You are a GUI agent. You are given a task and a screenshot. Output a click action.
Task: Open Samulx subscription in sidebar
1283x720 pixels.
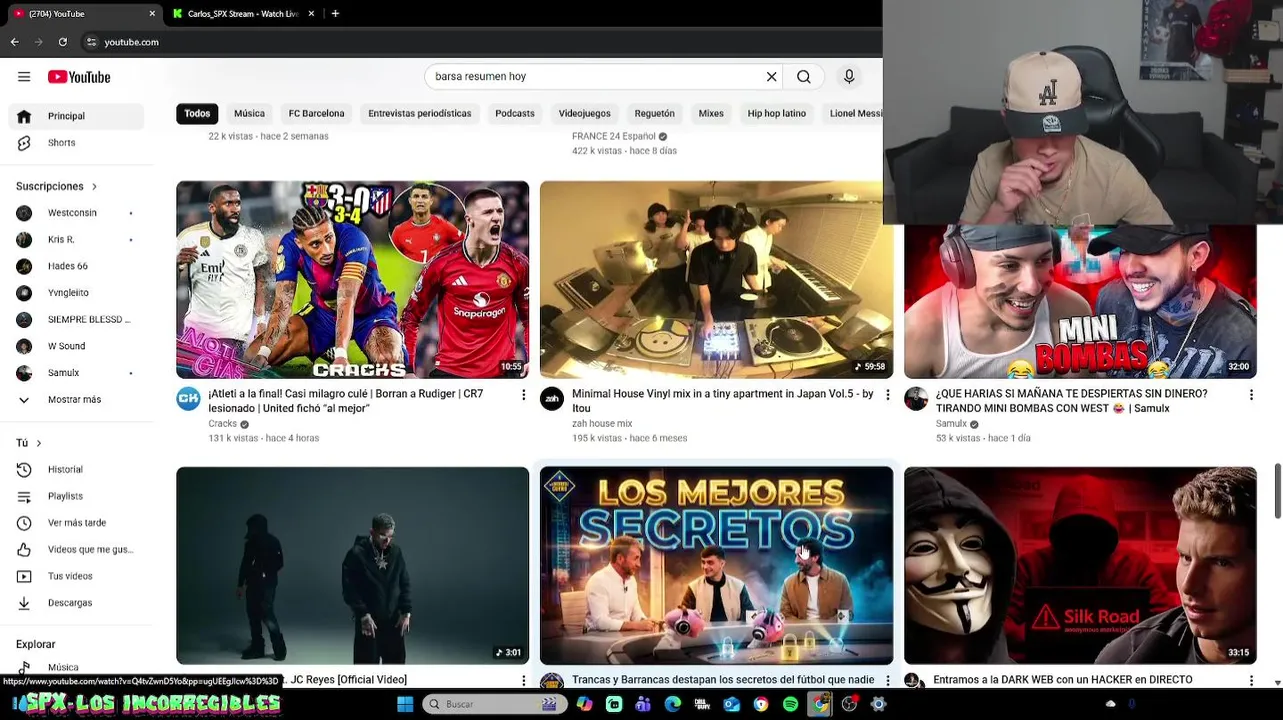[76, 373]
